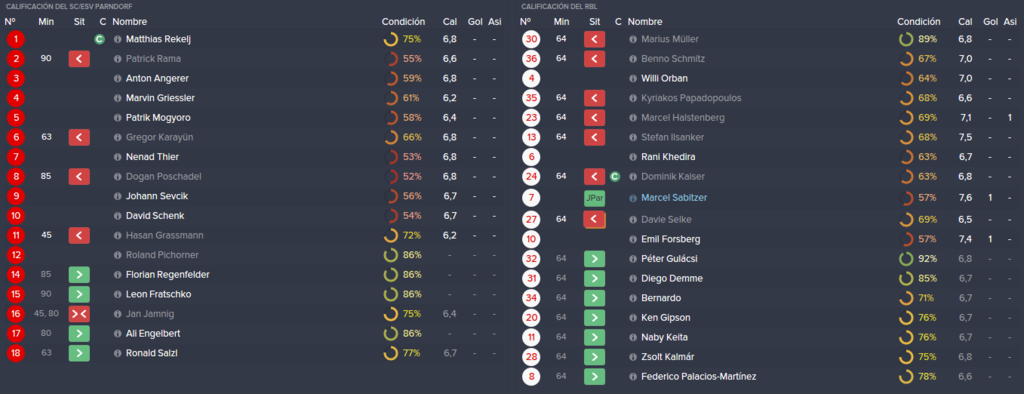
Task: Open Marcel Sabitzer player profile link
Action: coord(674,197)
